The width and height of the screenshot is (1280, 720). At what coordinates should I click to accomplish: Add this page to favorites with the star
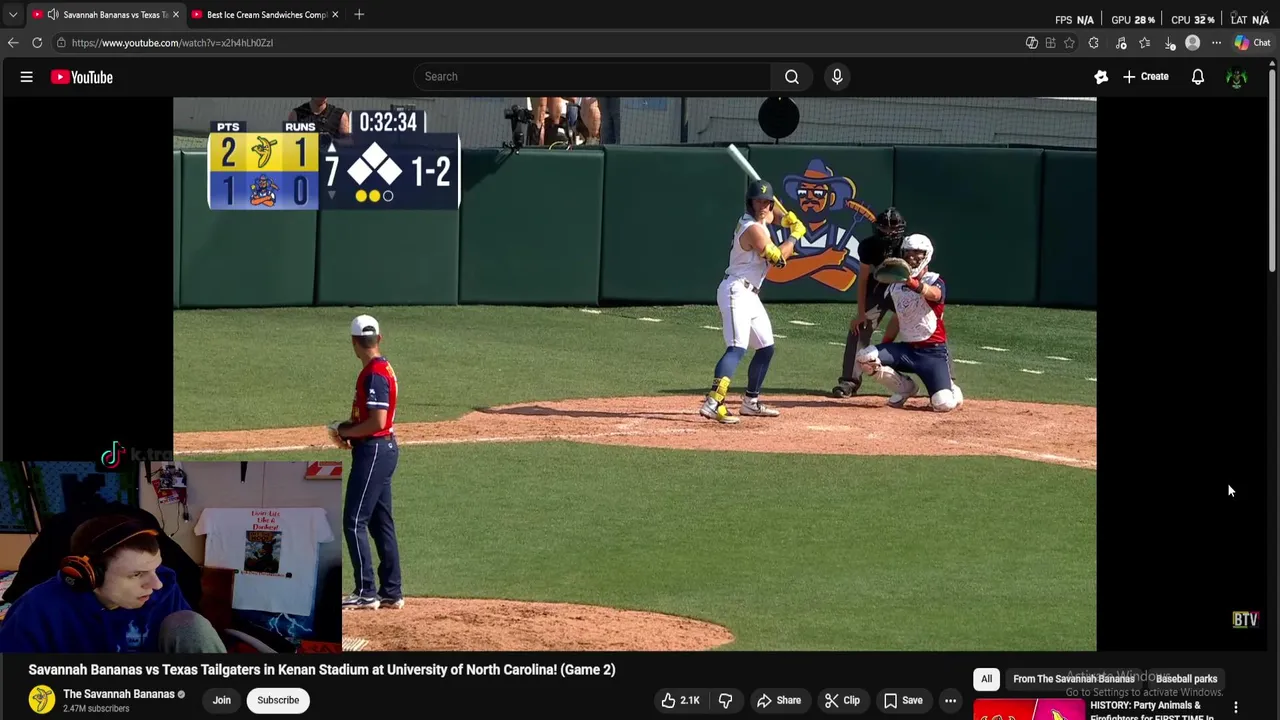pos(1069,43)
